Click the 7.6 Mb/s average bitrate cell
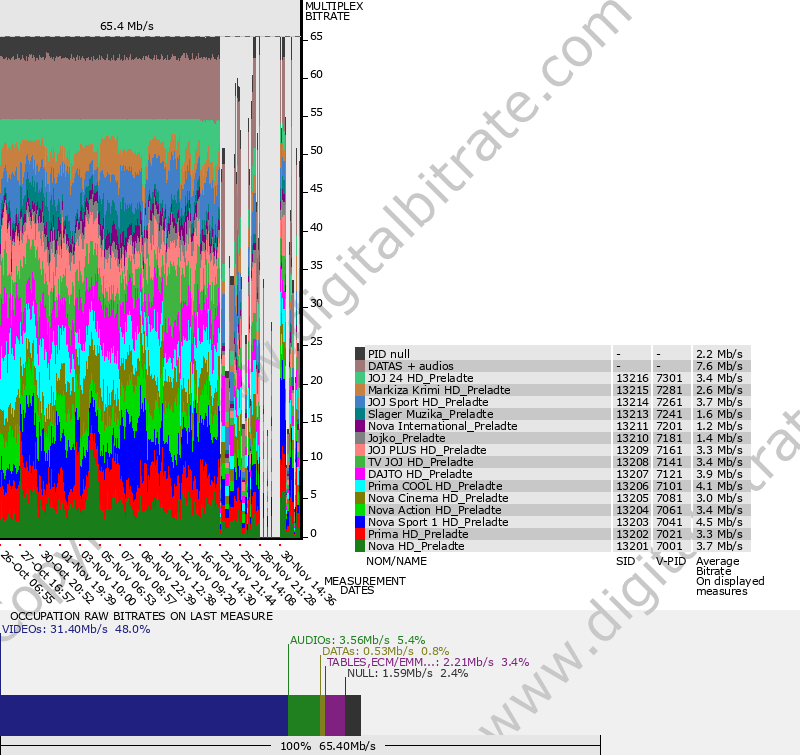Screen dimensions: 800x755 719,366
